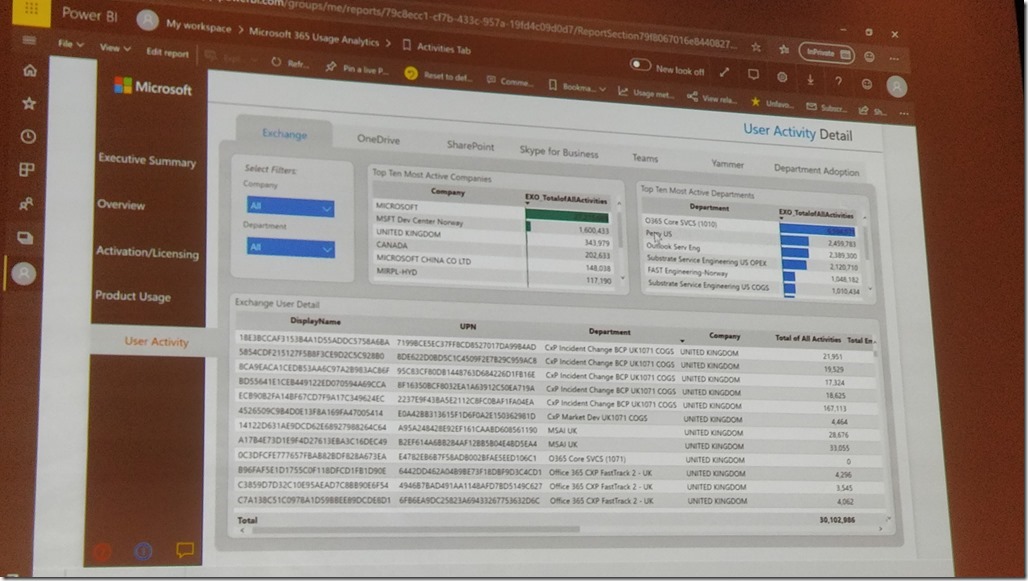
Task: Switch to the SharePoint tab
Action: click(x=470, y=146)
